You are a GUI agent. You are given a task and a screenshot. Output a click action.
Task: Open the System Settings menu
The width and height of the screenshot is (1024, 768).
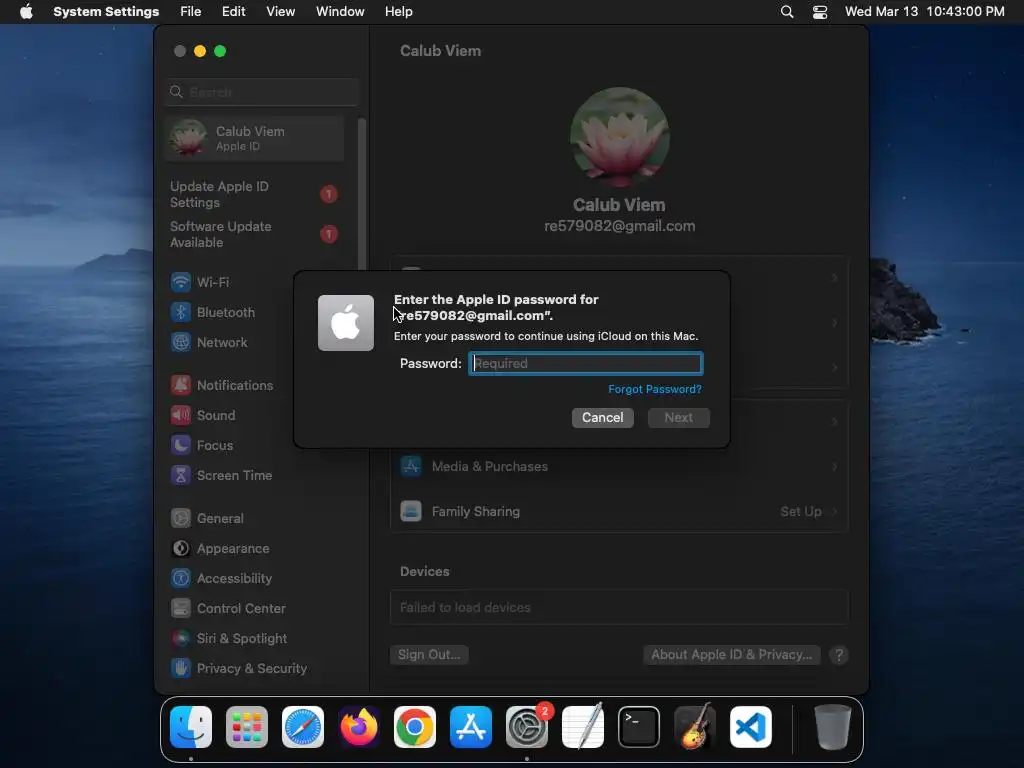pyautogui.click(x=106, y=12)
